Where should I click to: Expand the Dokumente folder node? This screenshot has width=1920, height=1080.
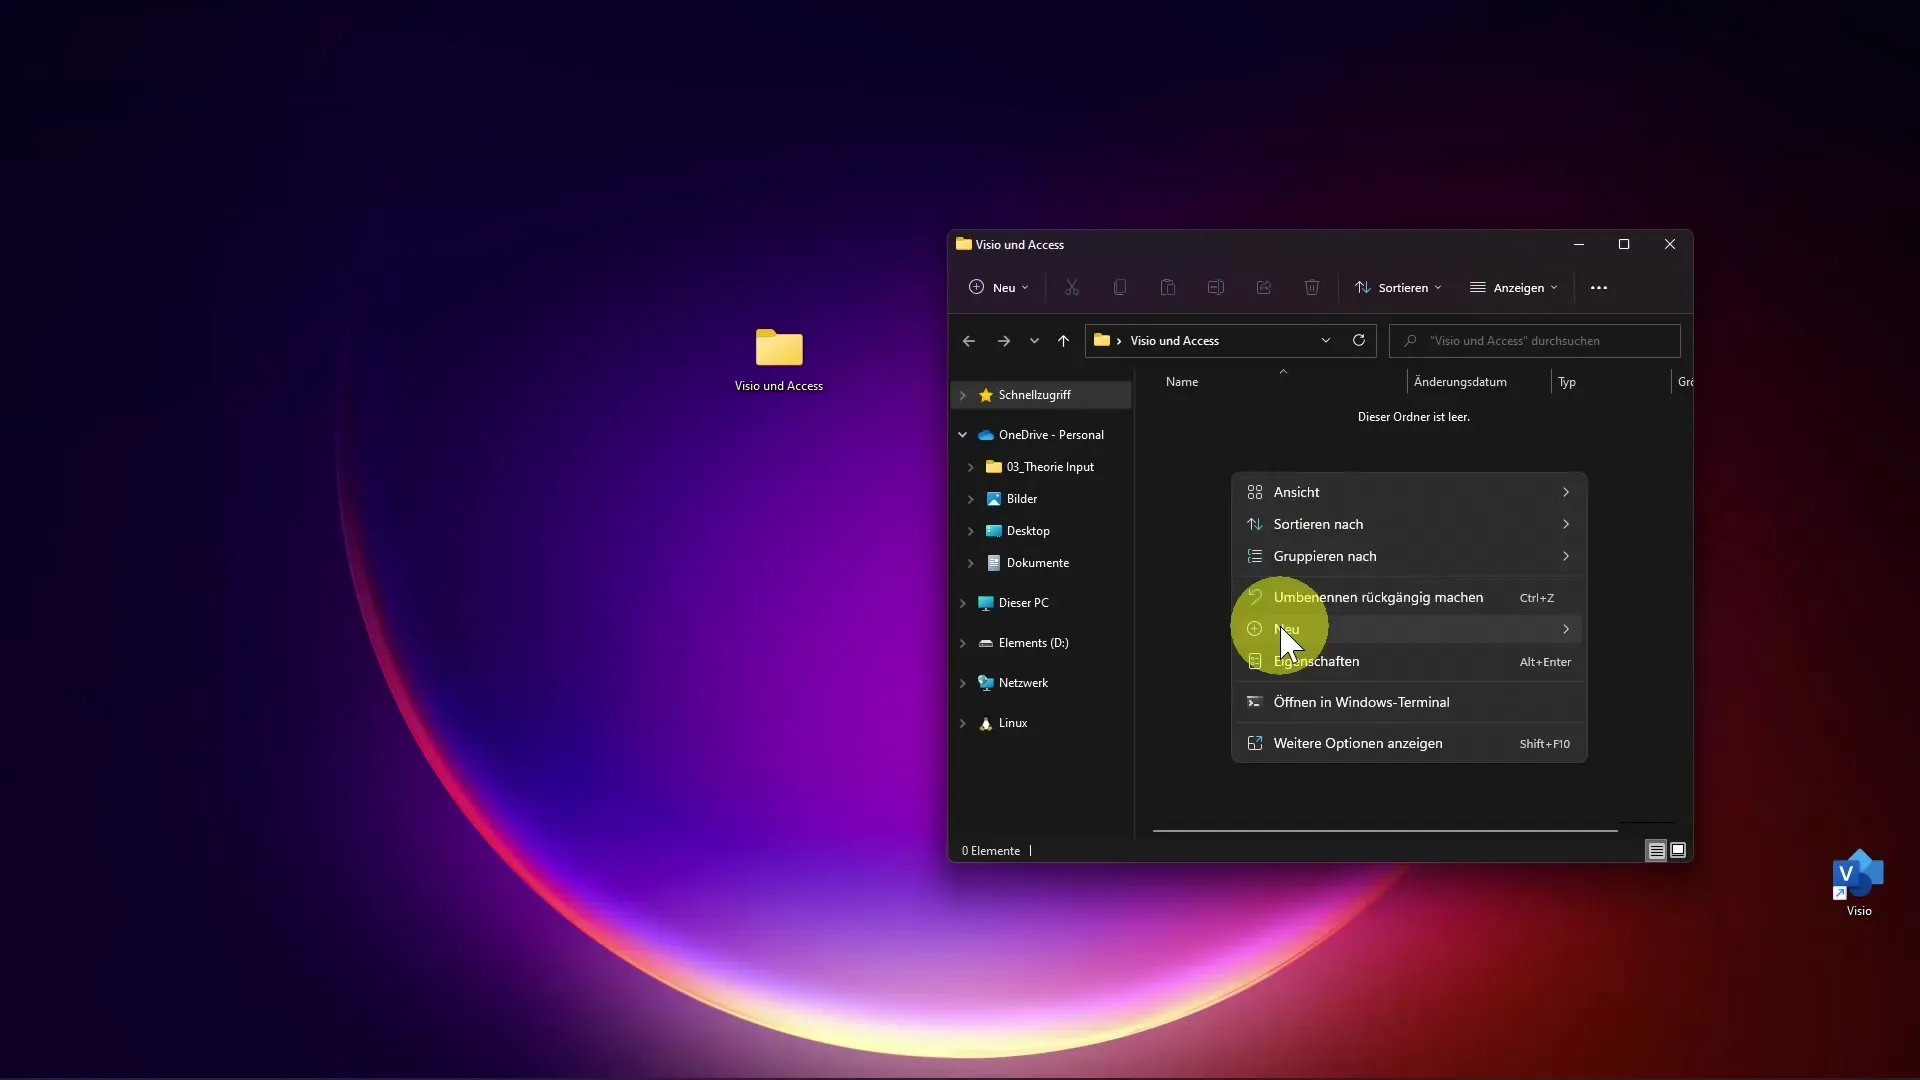(x=970, y=563)
